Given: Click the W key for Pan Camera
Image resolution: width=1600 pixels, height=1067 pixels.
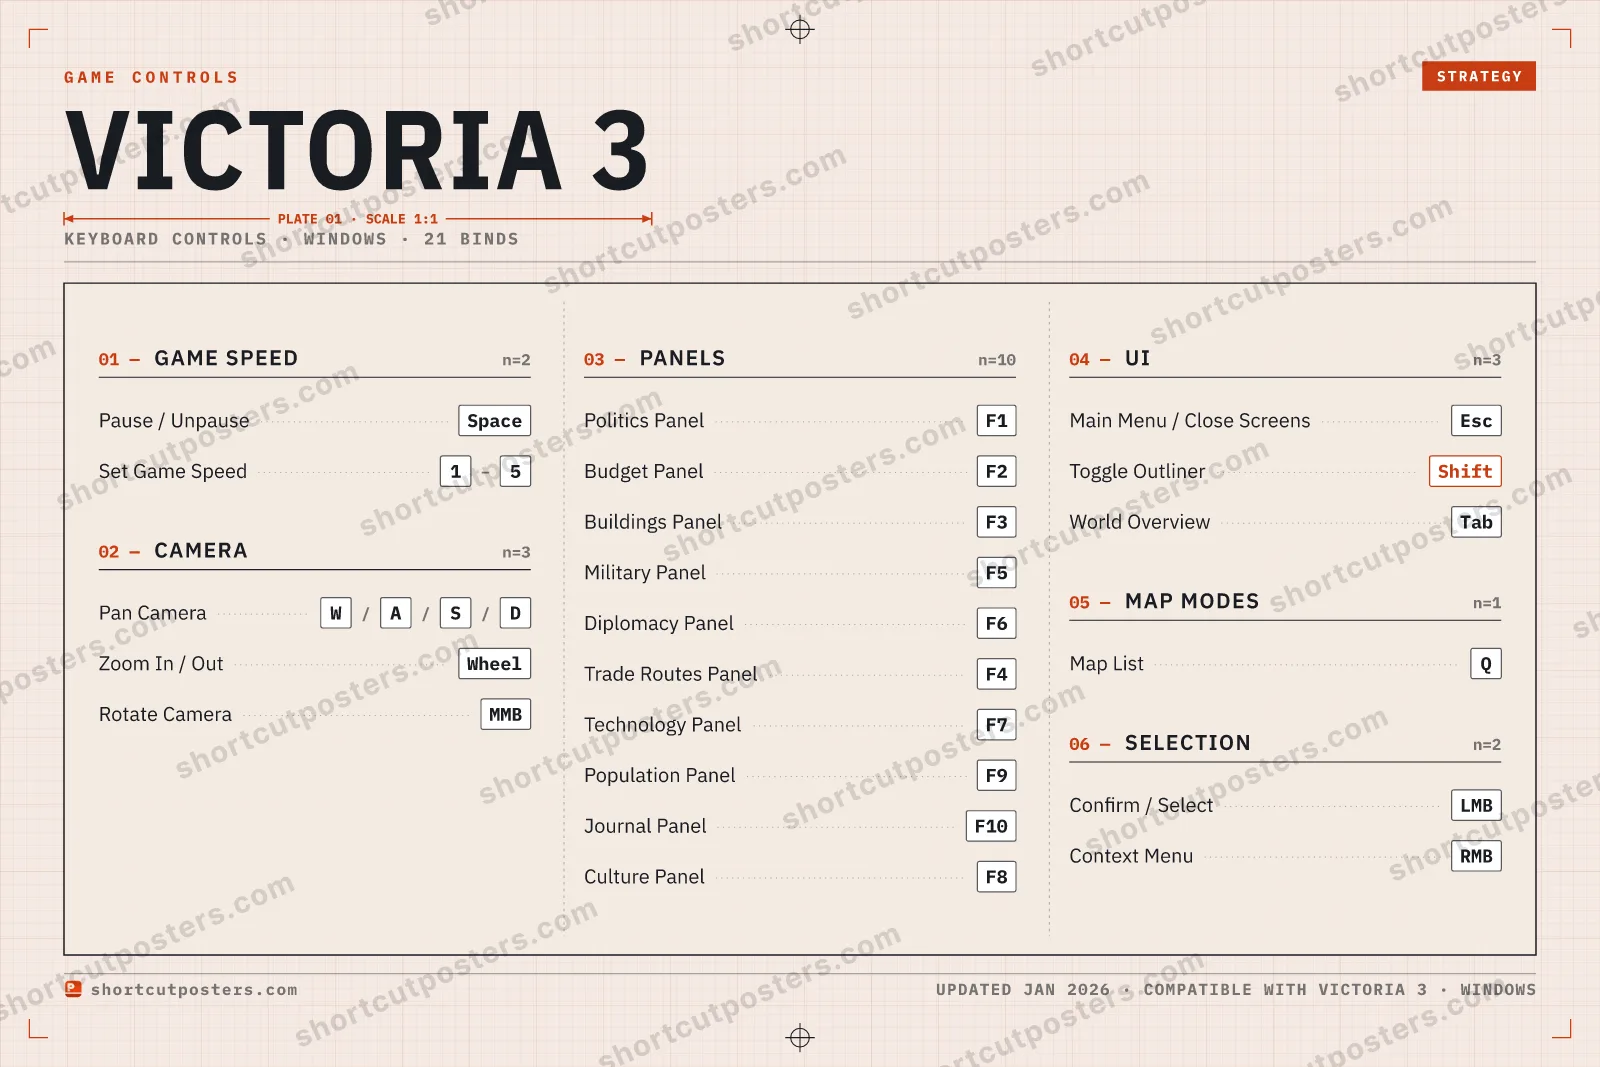Looking at the screenshot, I should tap(336, 613).
